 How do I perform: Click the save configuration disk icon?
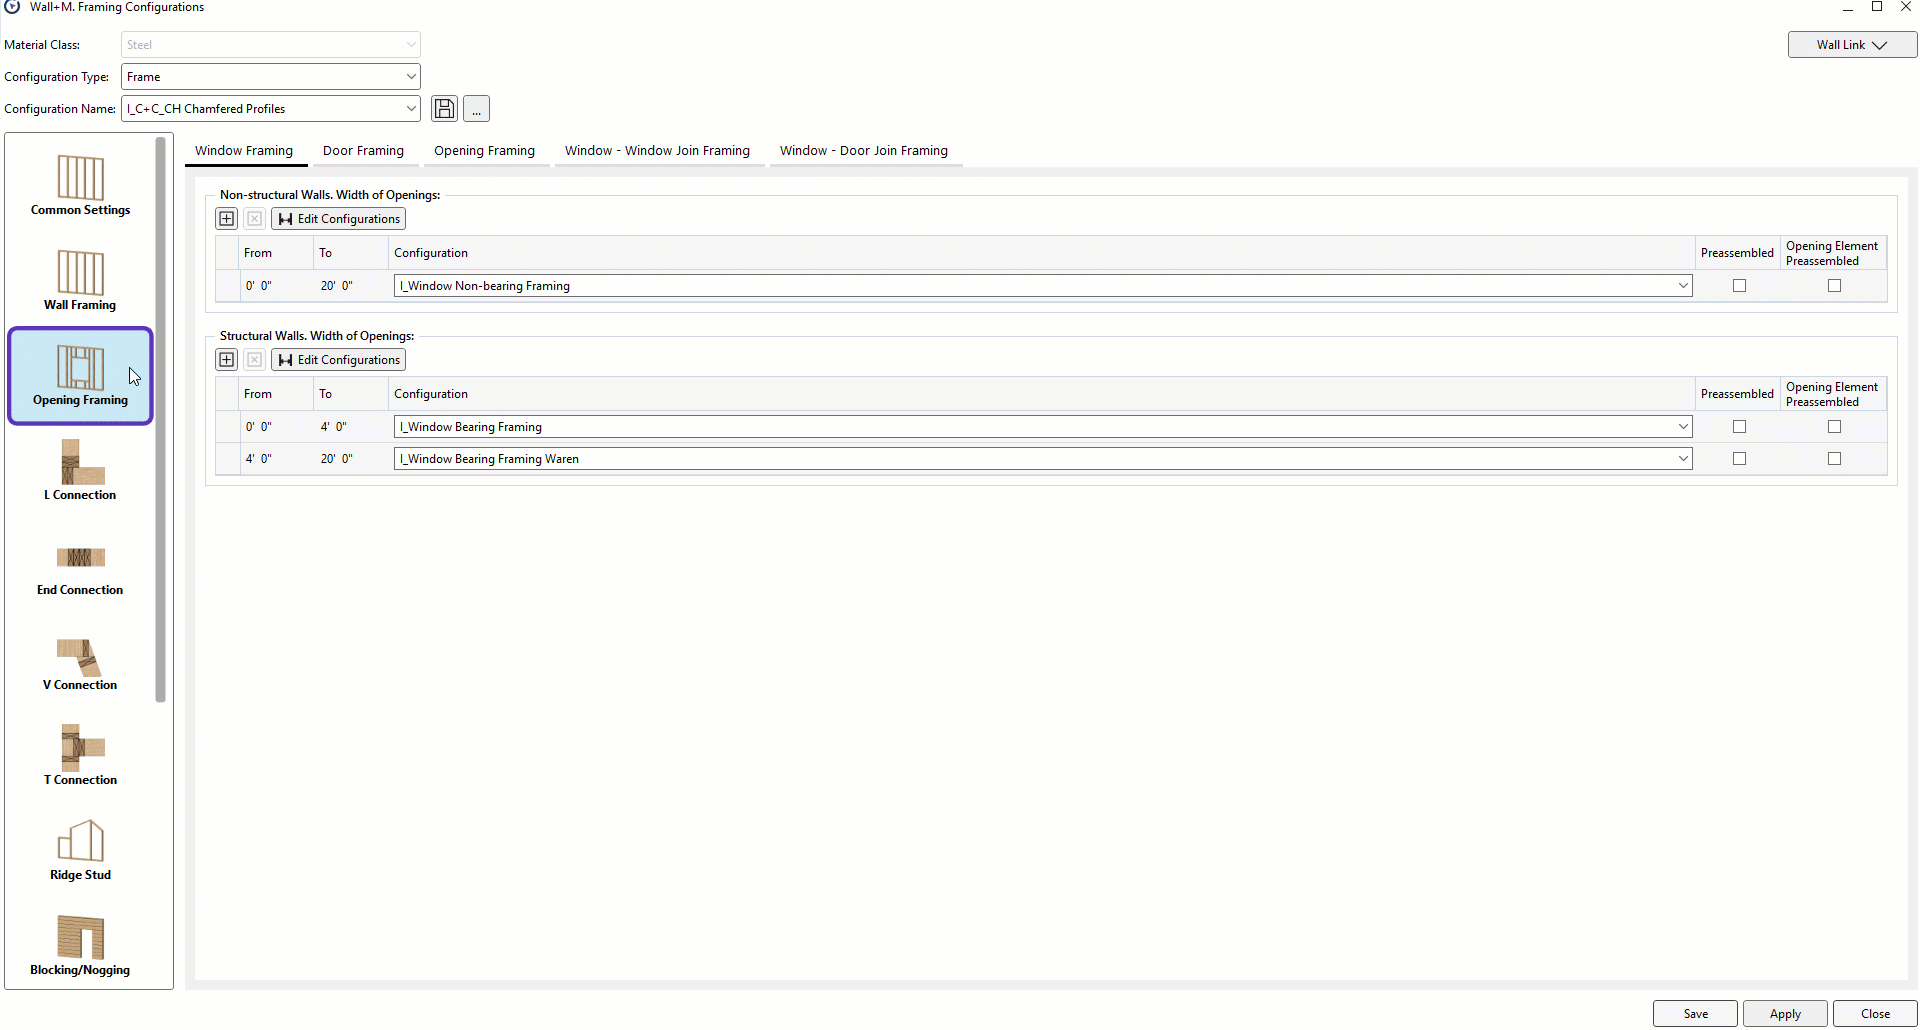pos(444,109)
